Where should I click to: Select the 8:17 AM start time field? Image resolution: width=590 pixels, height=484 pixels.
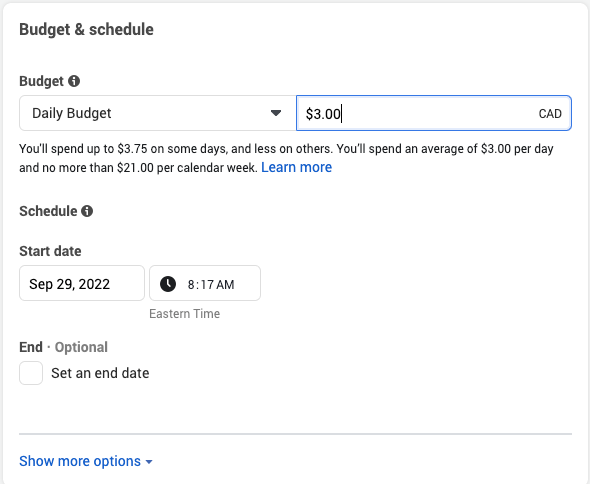tap(205, 283)
